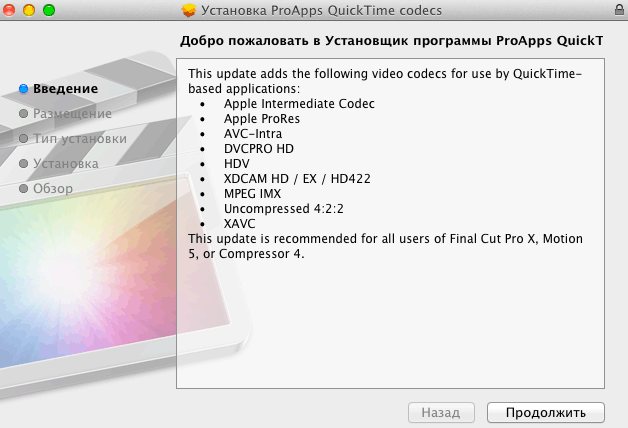Click Apple ProRes in the codec list
This screenshot has width=628, height=428.
261,118
